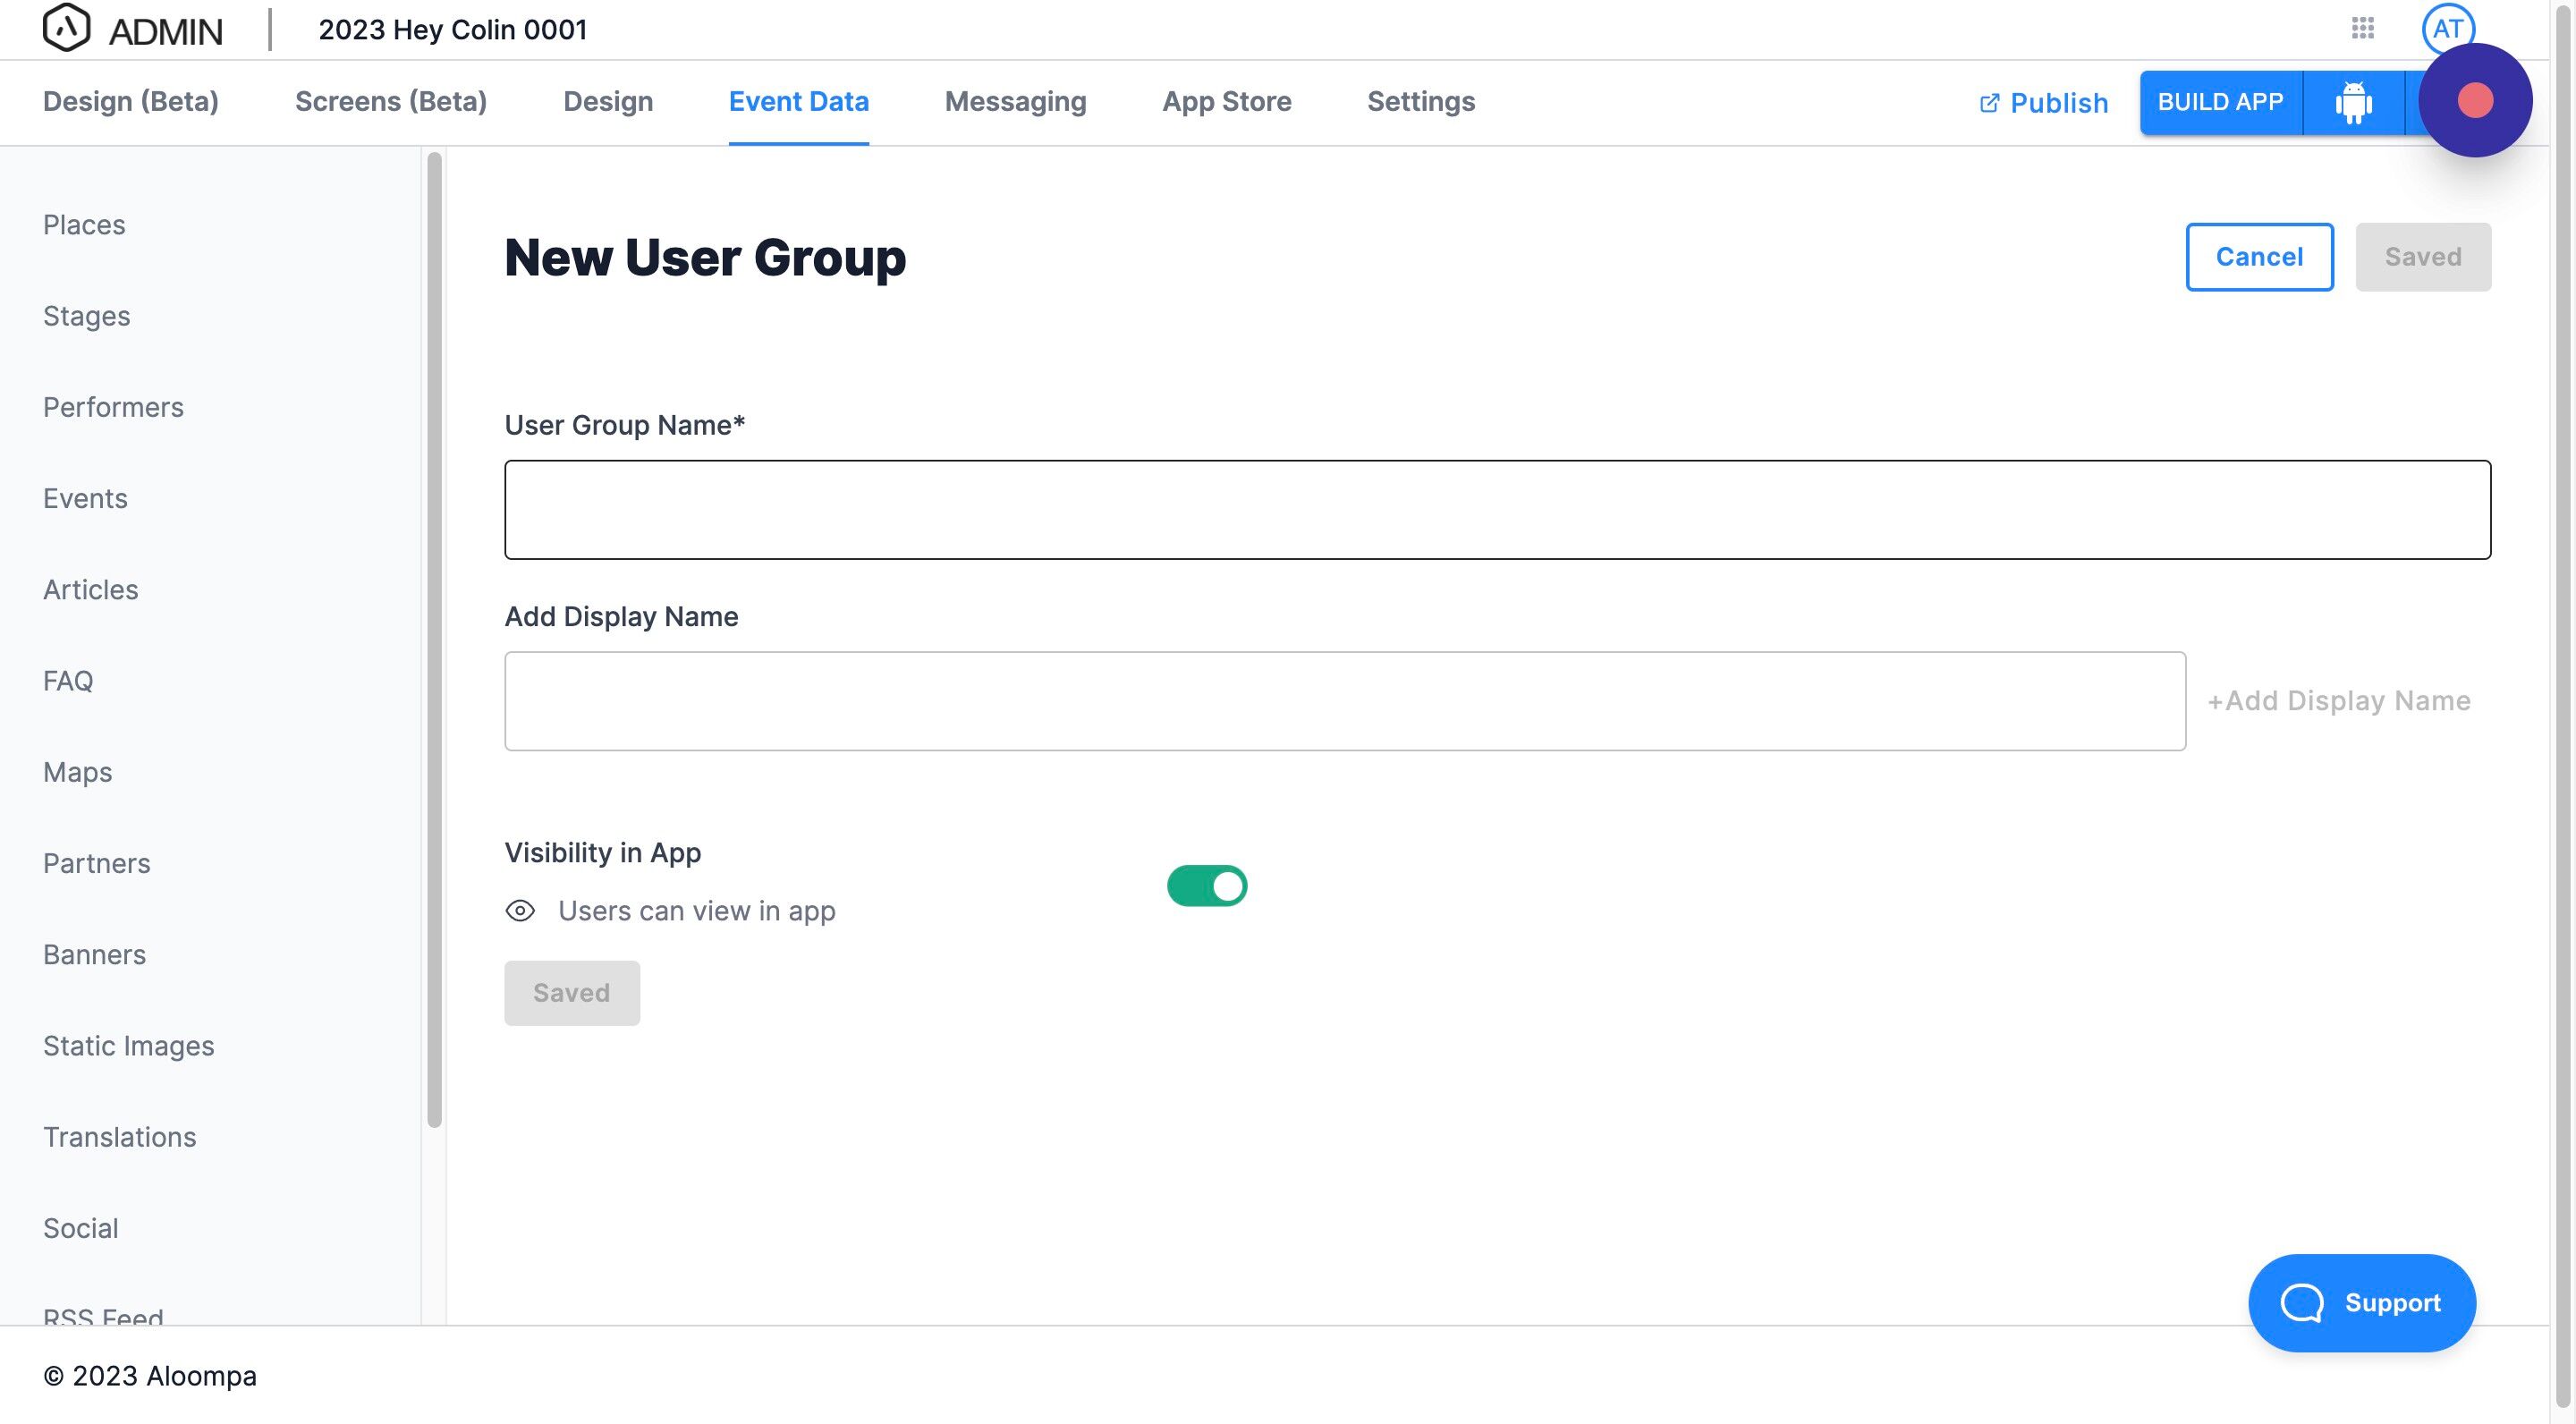Open FAQ in the sidebar
The width and height of the screenshot is (2576, 1424).
click(68, 680)
